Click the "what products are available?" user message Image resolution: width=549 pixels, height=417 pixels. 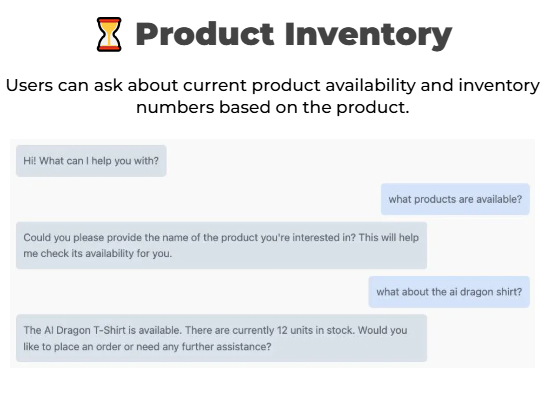click(455, 199)
